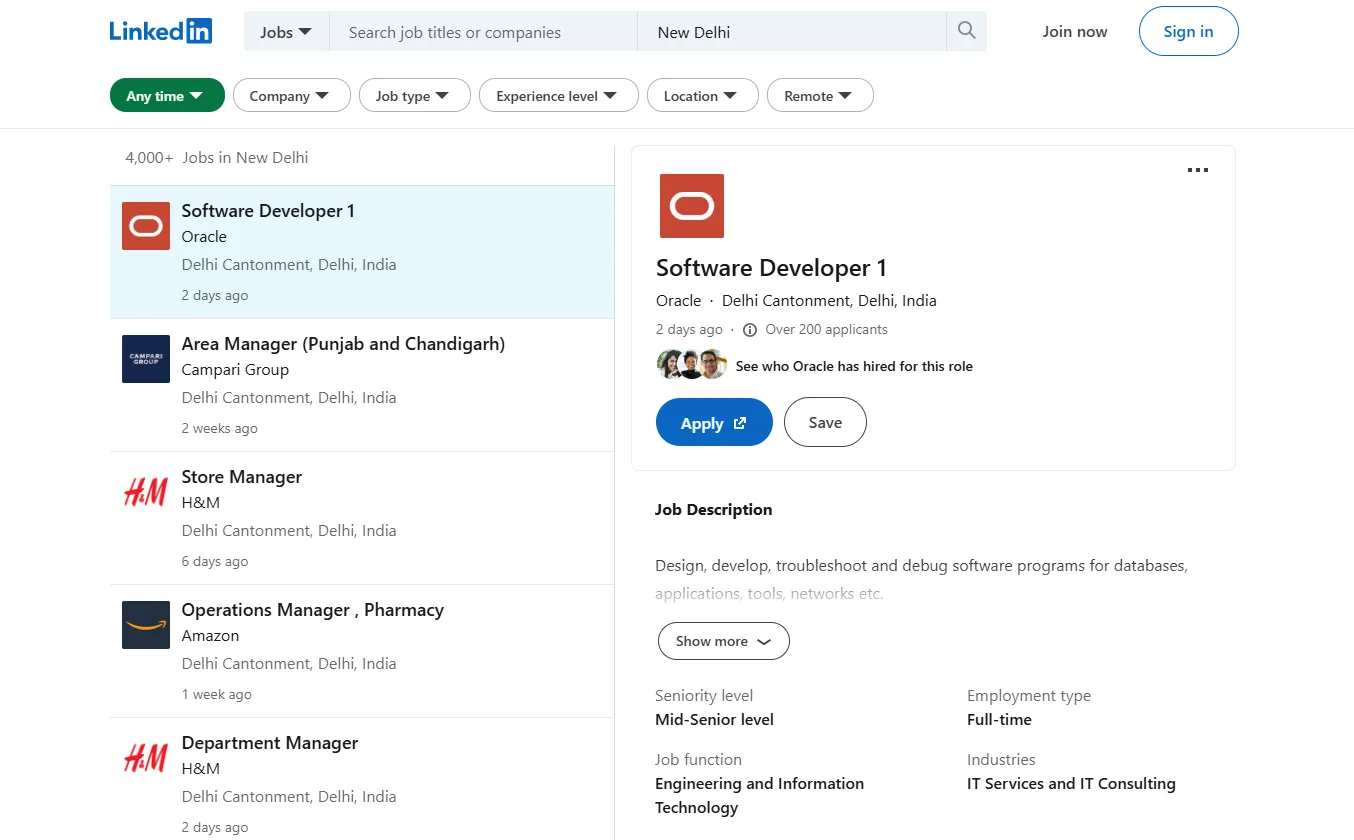The image size is (1354, 840).
Task: Click the Amazon logo in Operations Manager listing
Action: tap(146, 625)
